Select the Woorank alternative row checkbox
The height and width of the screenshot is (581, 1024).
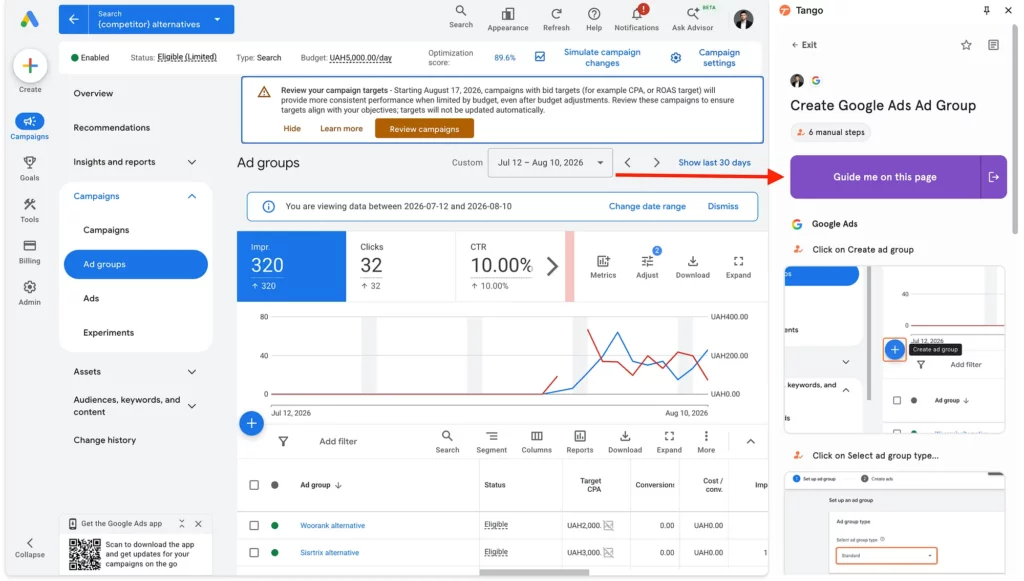[254, 526]
